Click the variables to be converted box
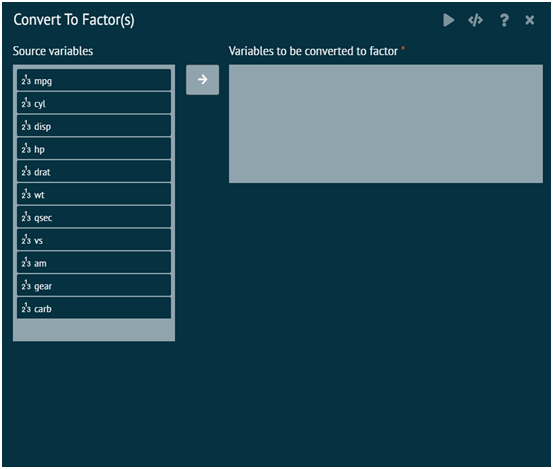 [x=386, y=124]
